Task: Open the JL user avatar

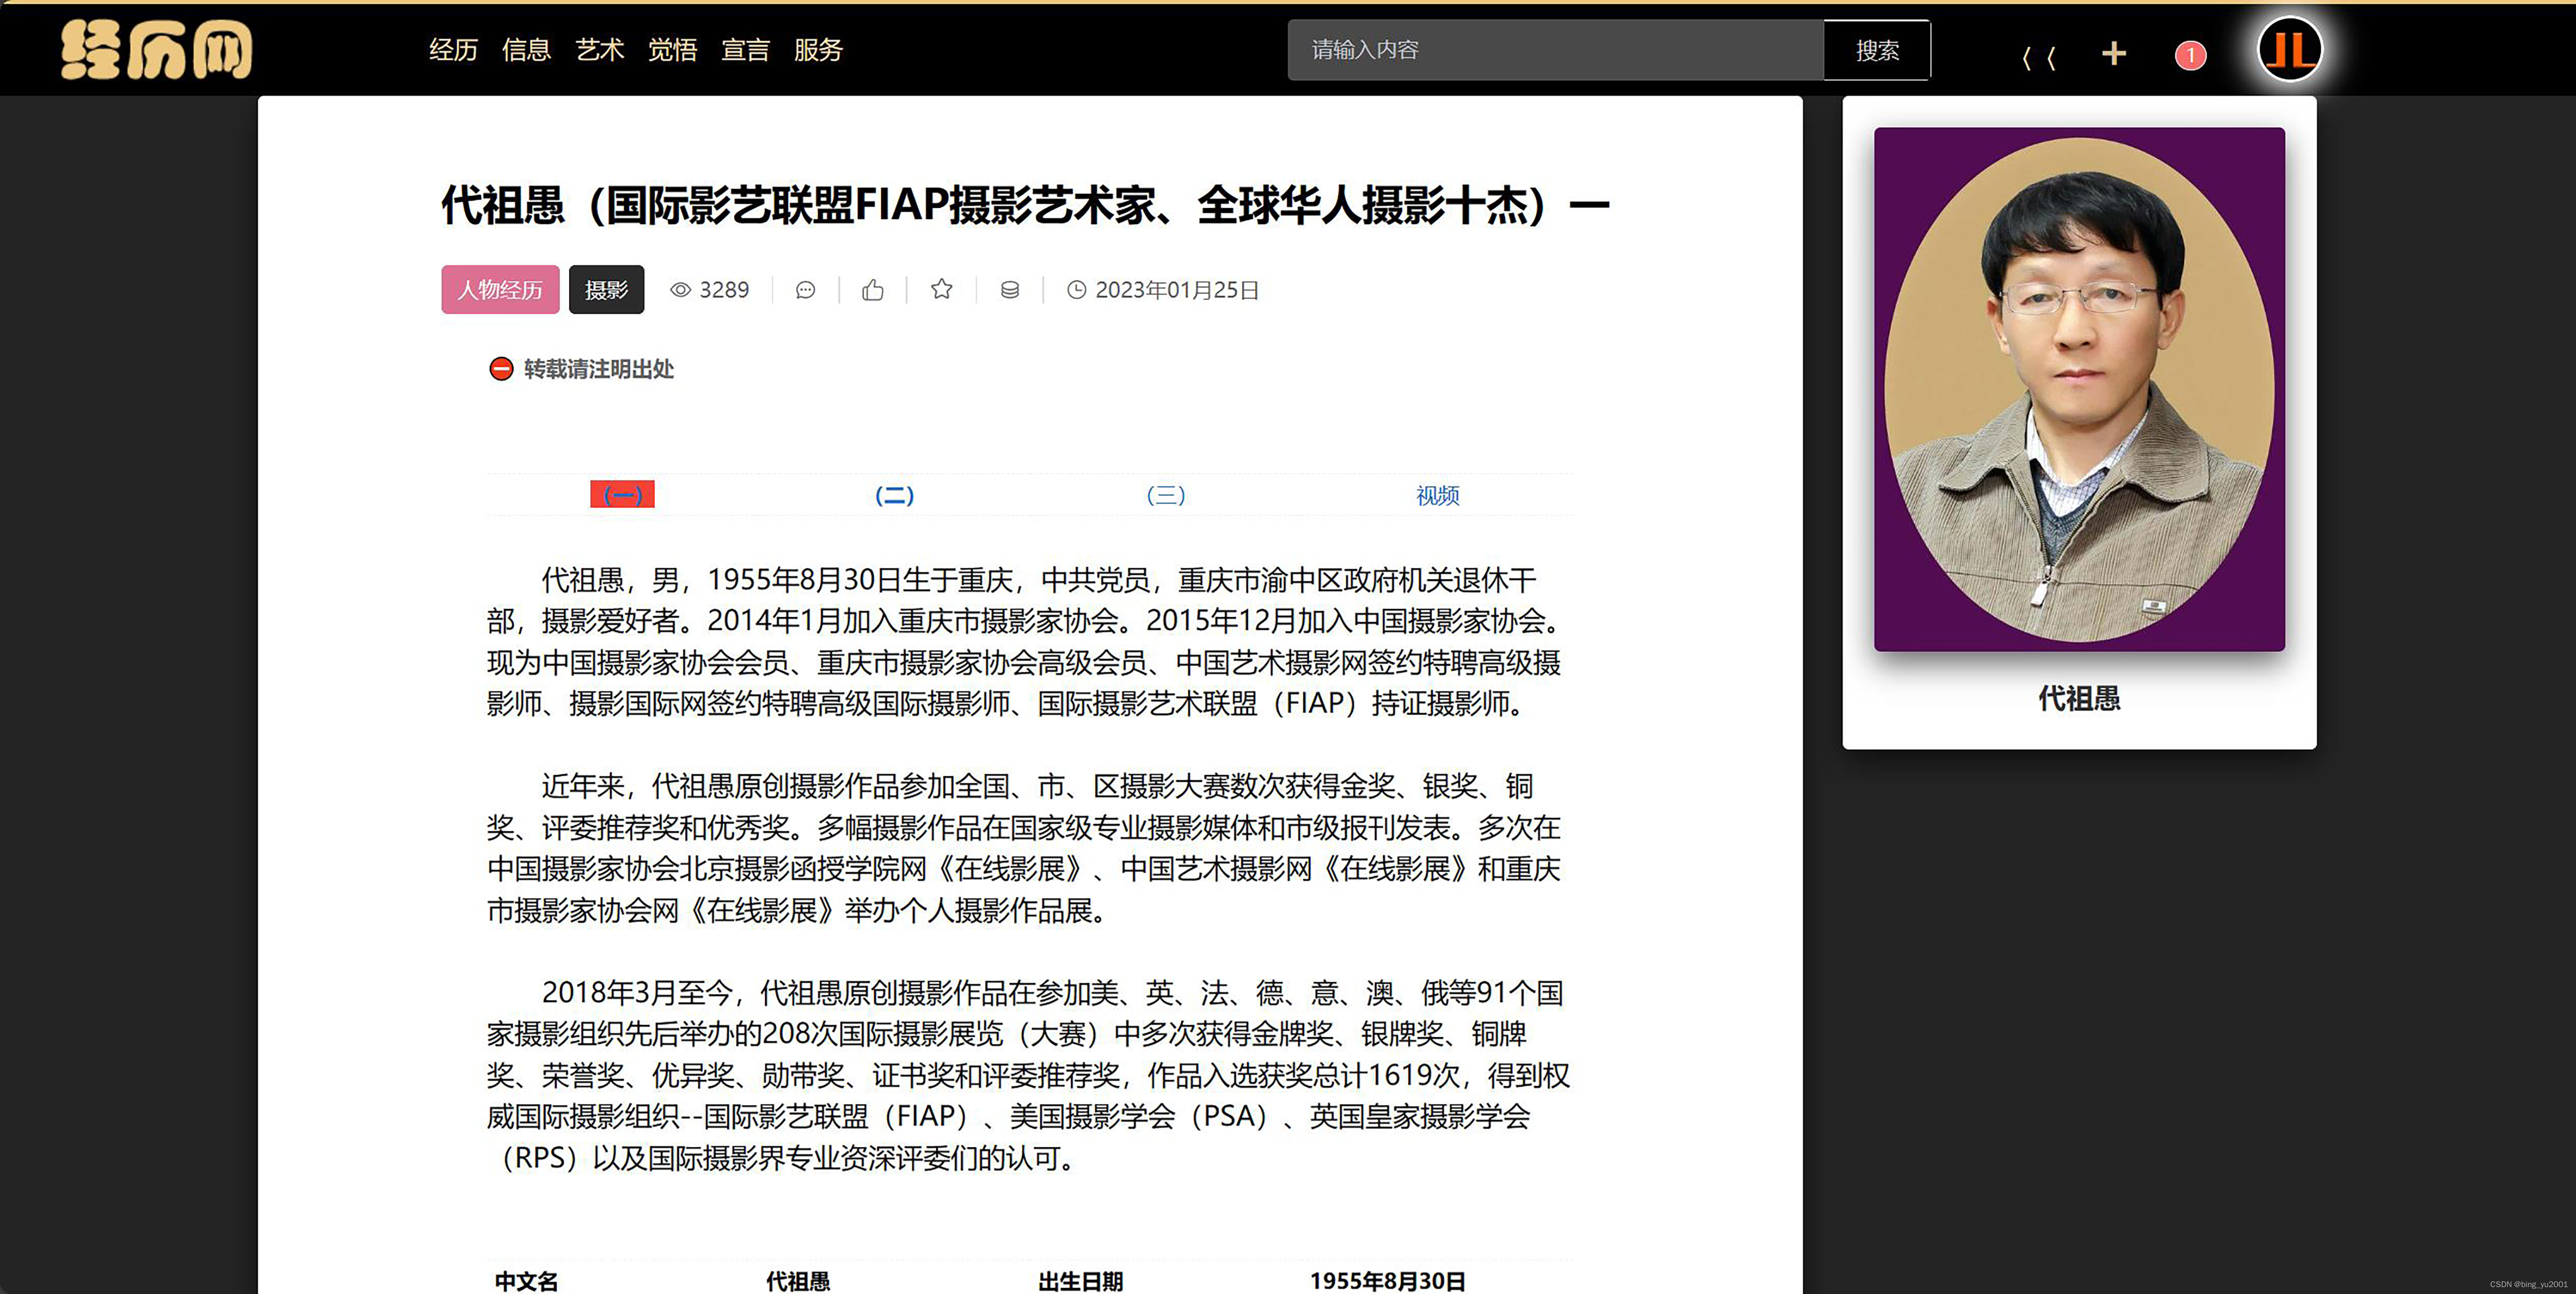Action: pos(2289,49)
